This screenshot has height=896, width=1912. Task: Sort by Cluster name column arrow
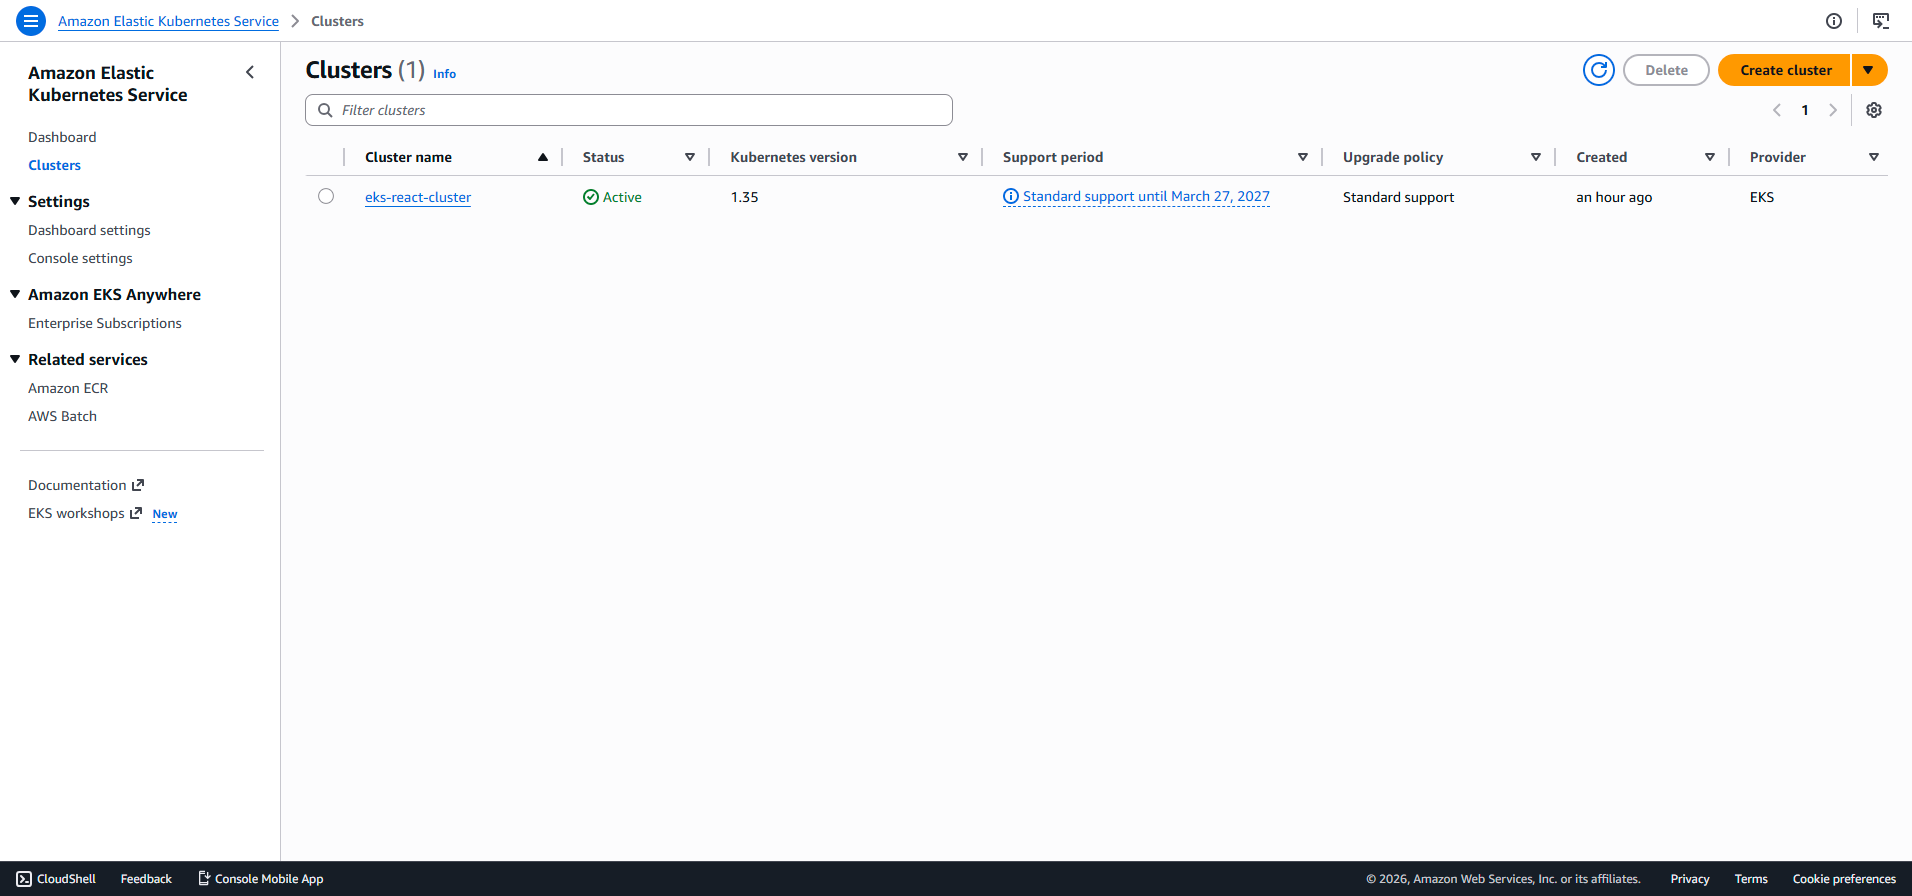[x=543, y=157]
